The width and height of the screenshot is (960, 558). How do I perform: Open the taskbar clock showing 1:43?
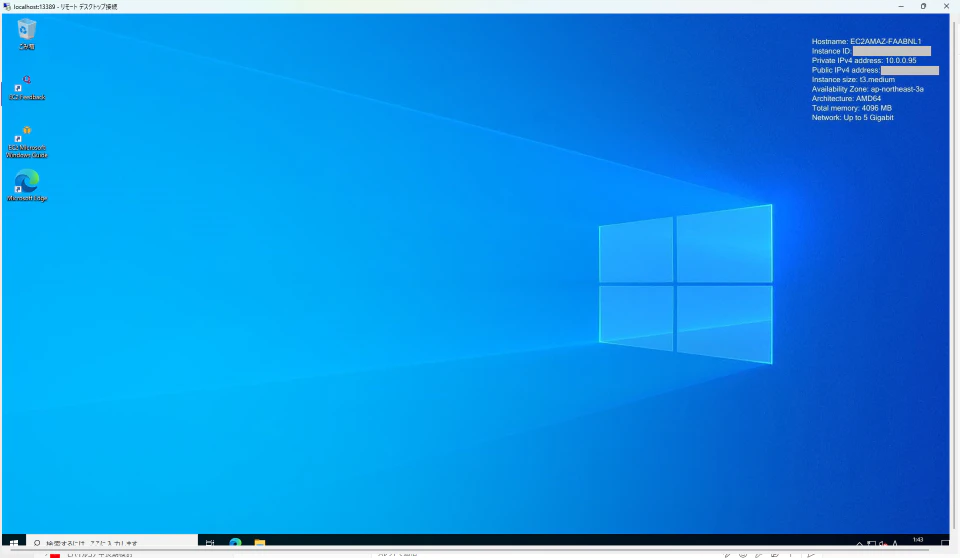[918, 541]
